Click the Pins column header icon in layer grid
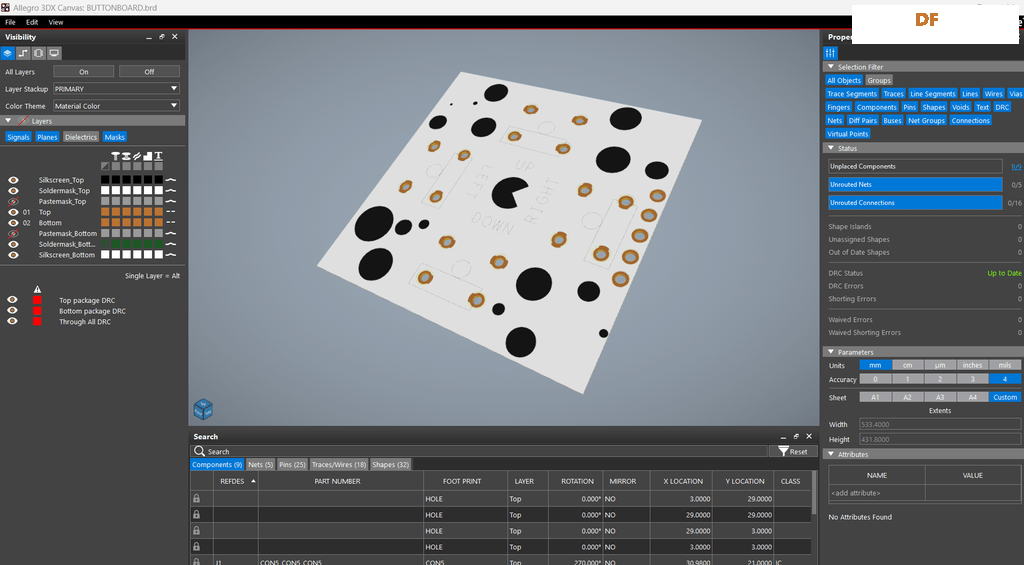This screenshot has width=1024, height=565. point(115,156)
